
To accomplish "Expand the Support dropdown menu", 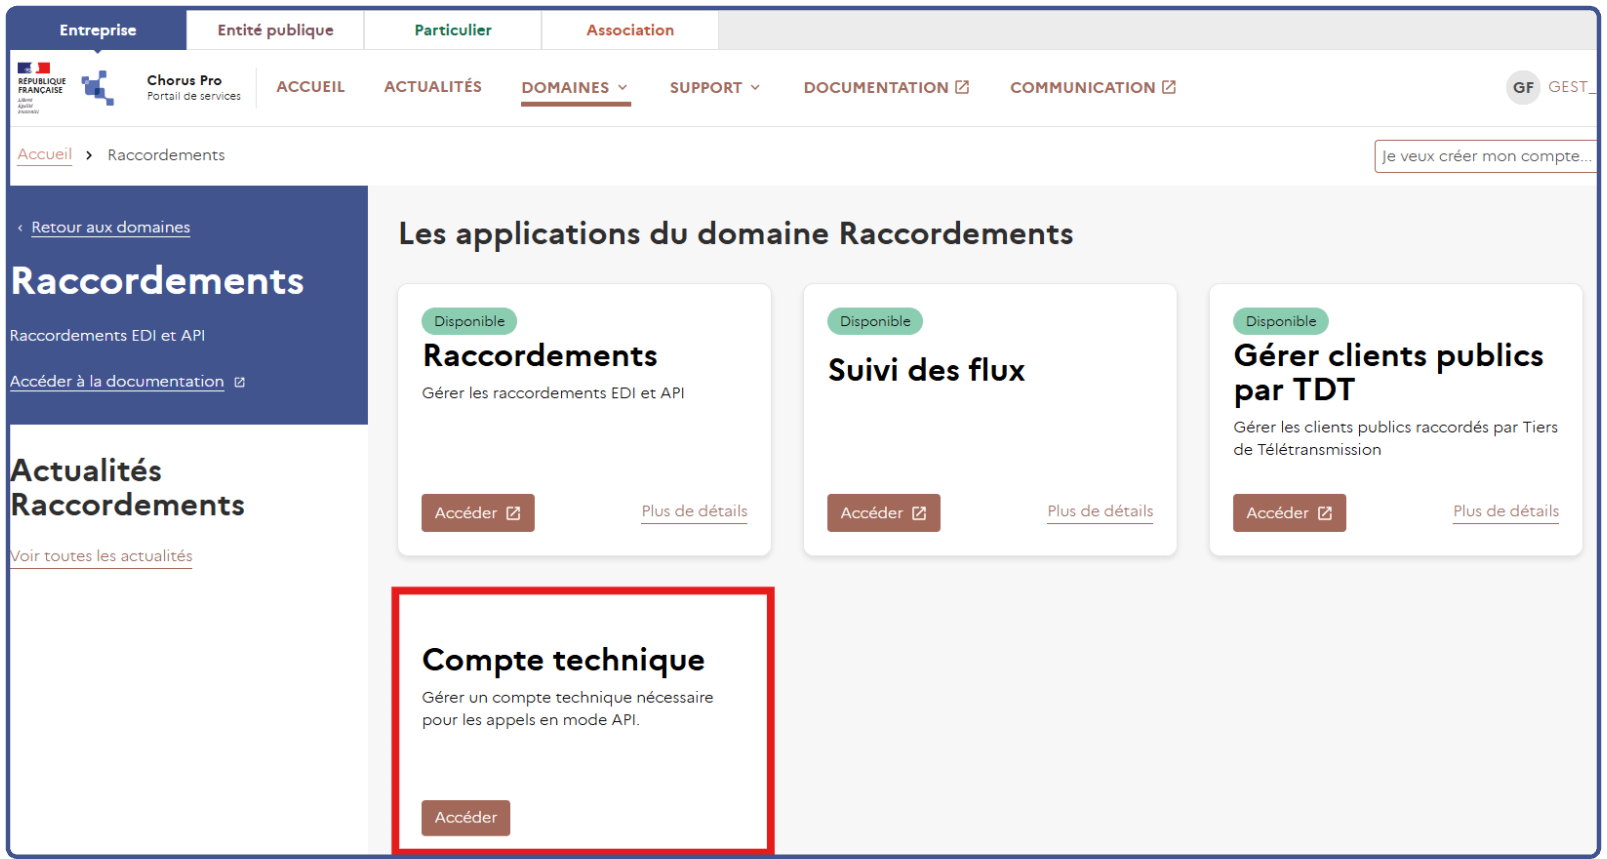I will 714,88.
